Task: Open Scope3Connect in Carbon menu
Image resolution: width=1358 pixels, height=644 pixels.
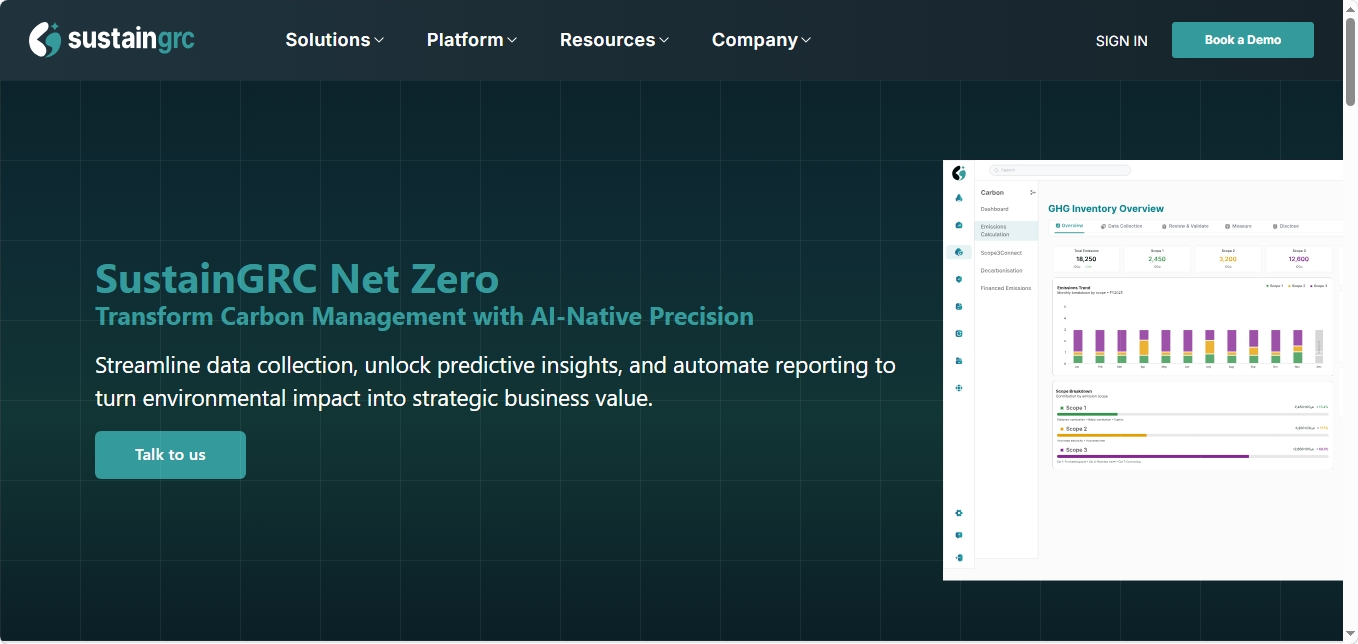Action: (x=1001, y=253)
